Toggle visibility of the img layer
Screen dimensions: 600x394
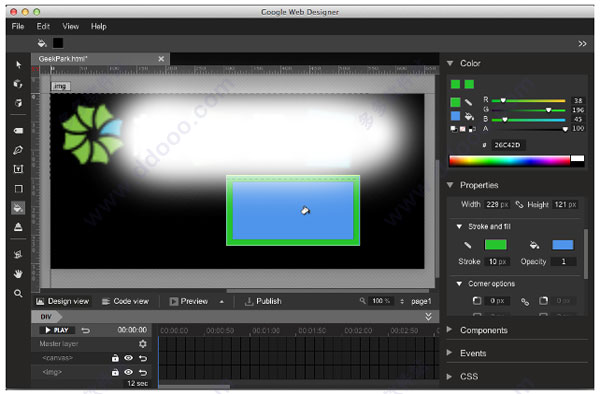(129, 372)
